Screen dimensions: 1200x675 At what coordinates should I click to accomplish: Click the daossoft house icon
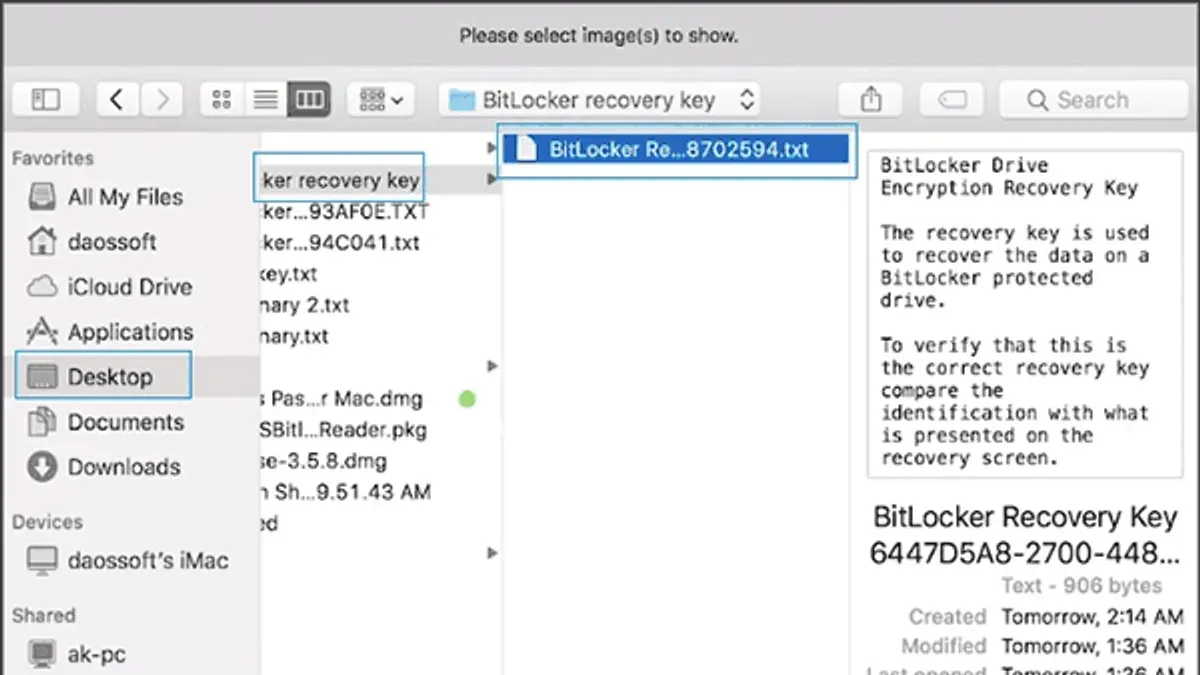42,241
